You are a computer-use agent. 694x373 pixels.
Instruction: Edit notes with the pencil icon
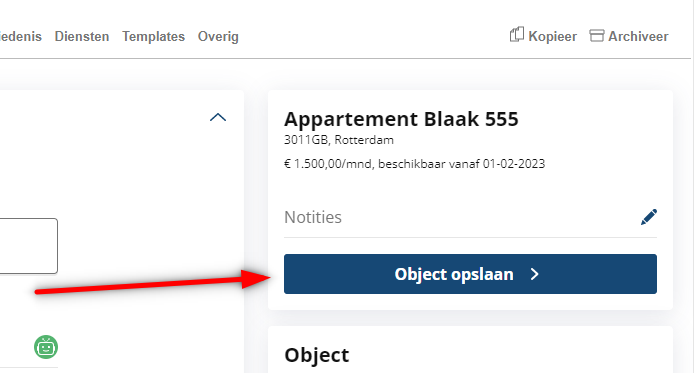649,217
